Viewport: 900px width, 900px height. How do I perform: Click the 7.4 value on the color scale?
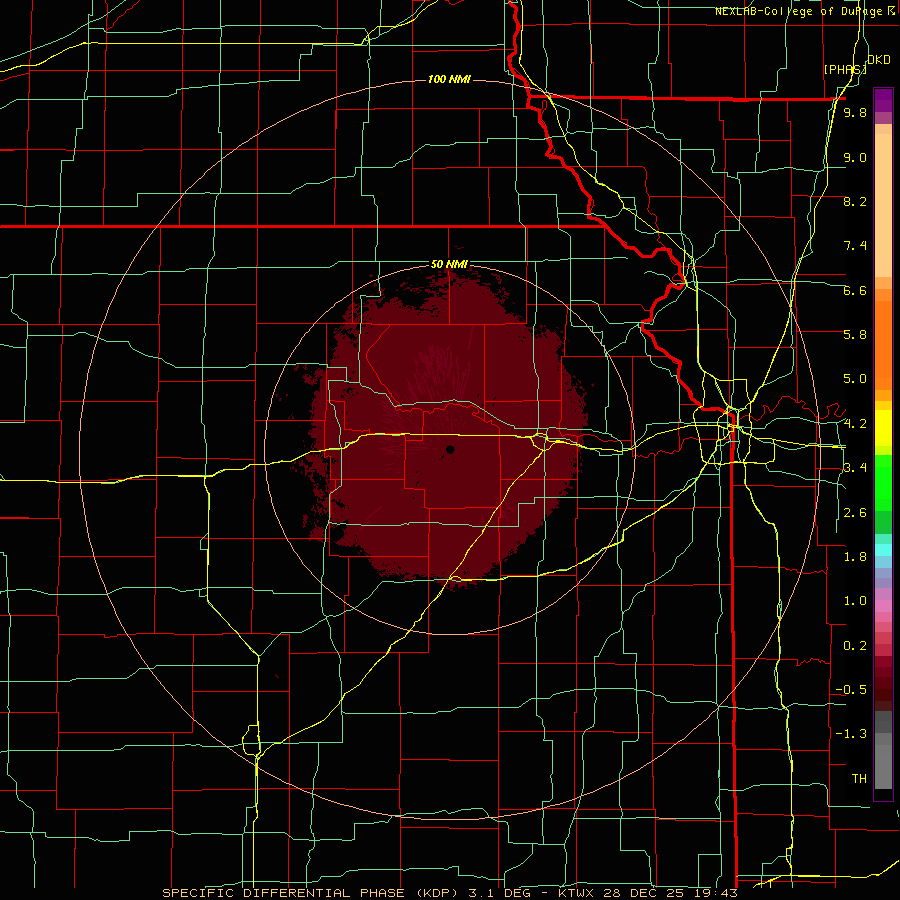(x=855, y=246)
